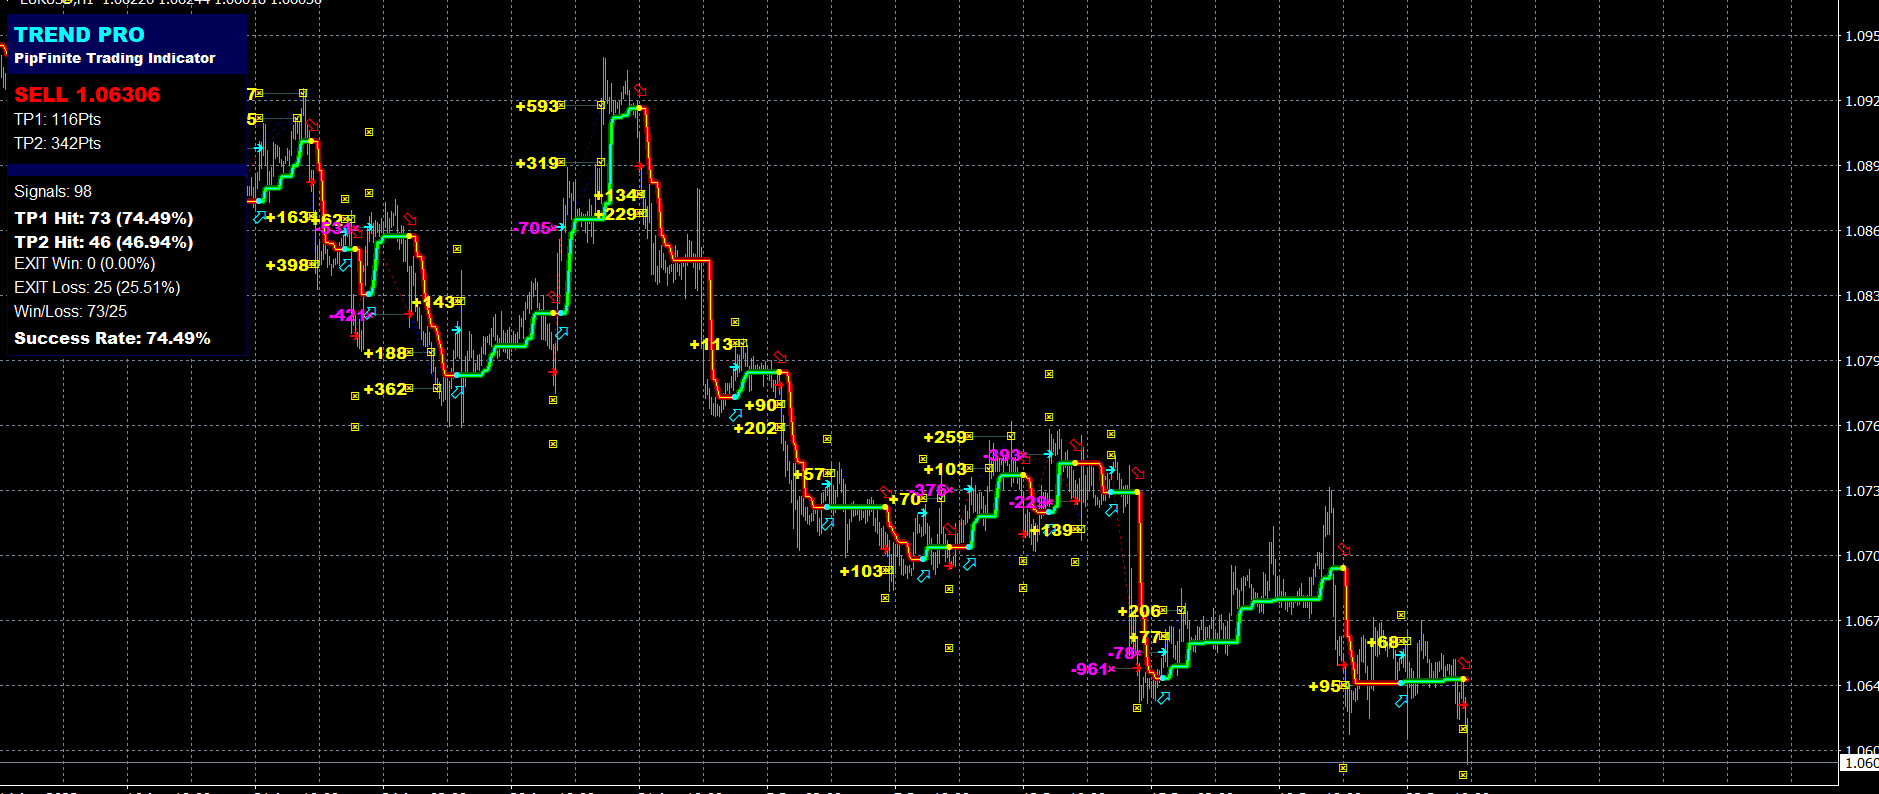Click the +229 profit label
Image resolution: width=1879 pixels, height=794 pixels.
coord(615,214)
